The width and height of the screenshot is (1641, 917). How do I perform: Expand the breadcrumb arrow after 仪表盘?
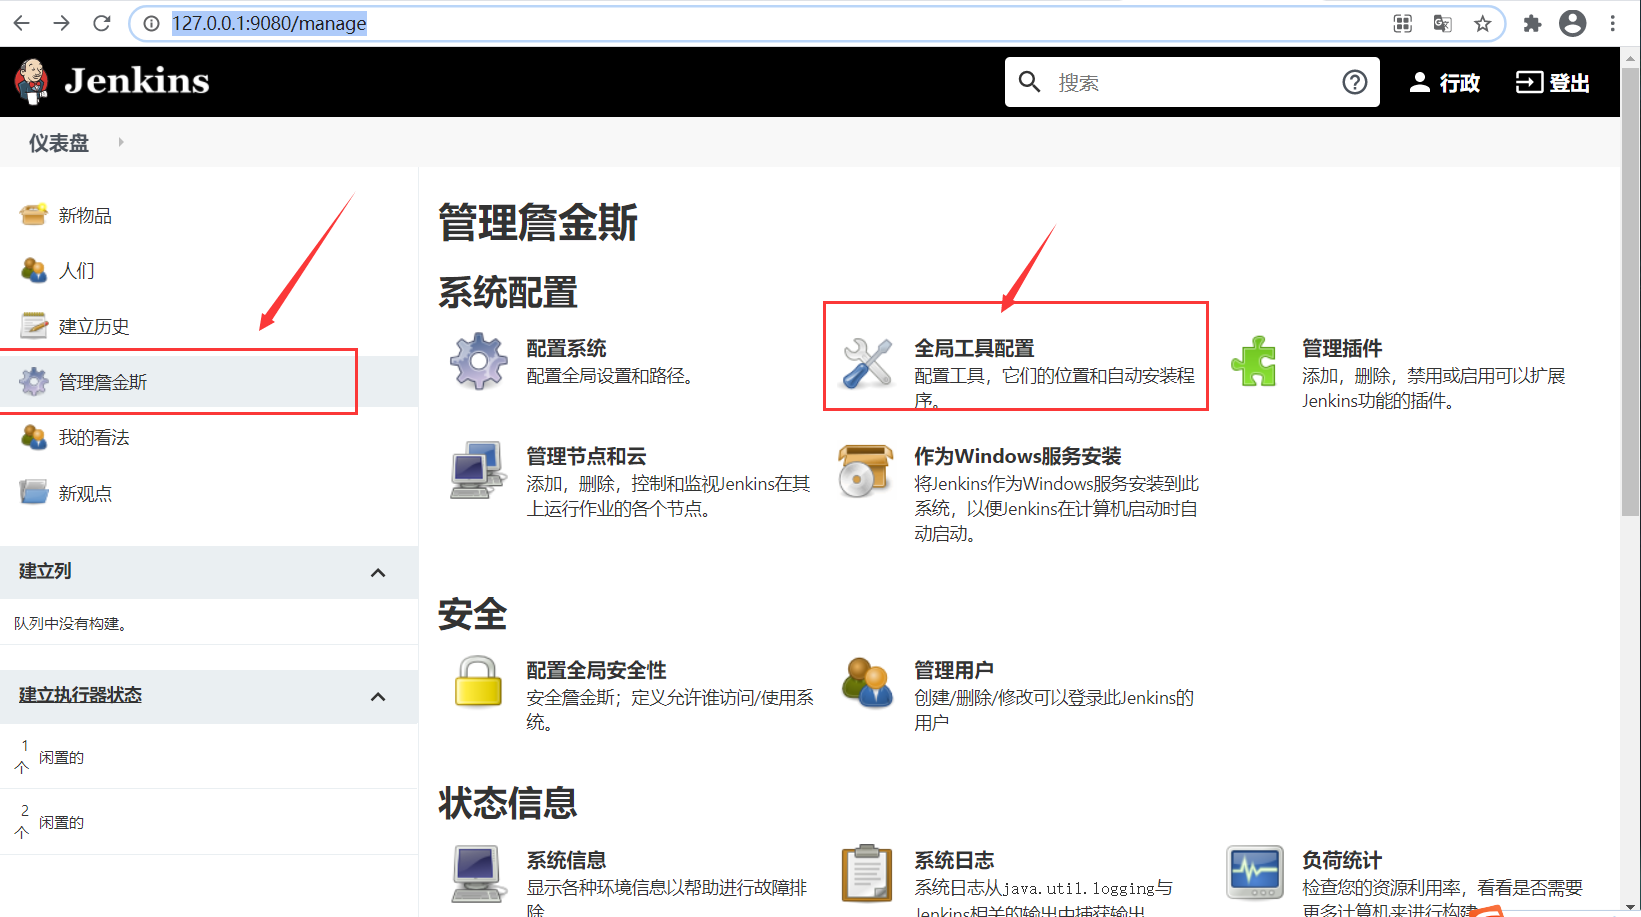121,142
